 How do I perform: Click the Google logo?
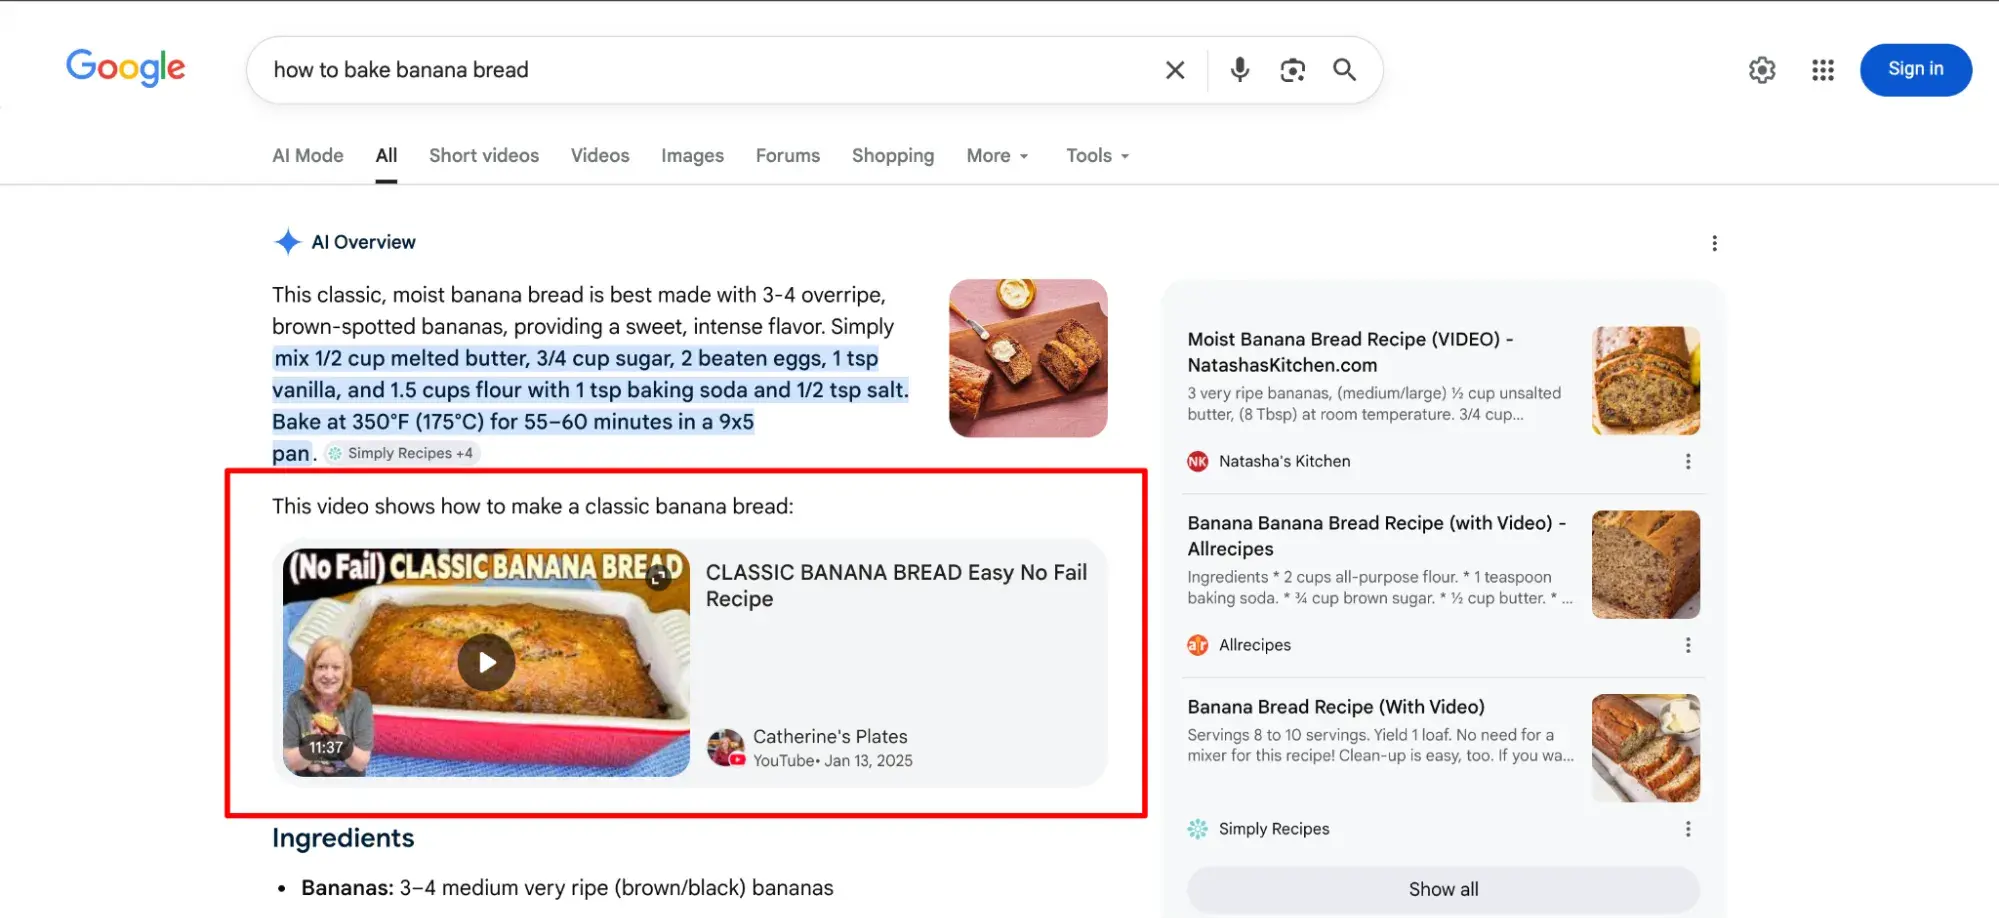coord(126,68)
